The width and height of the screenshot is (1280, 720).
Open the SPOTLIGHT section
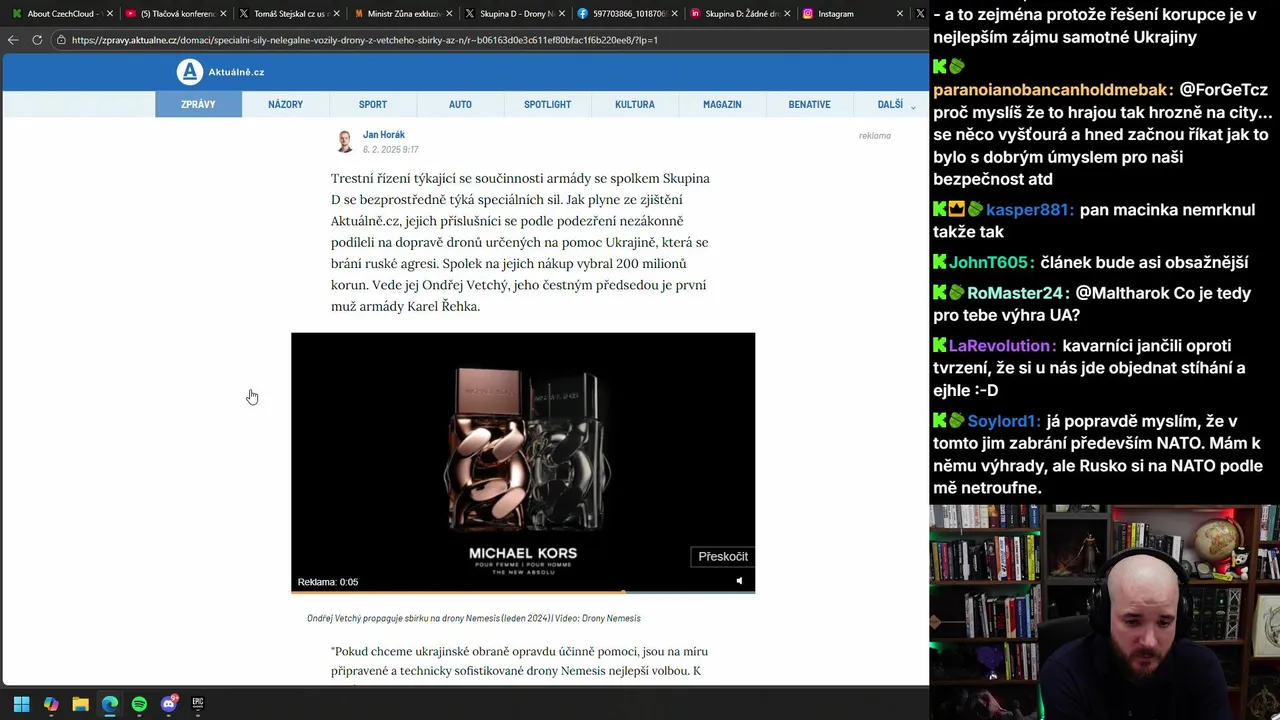(547, 104)
